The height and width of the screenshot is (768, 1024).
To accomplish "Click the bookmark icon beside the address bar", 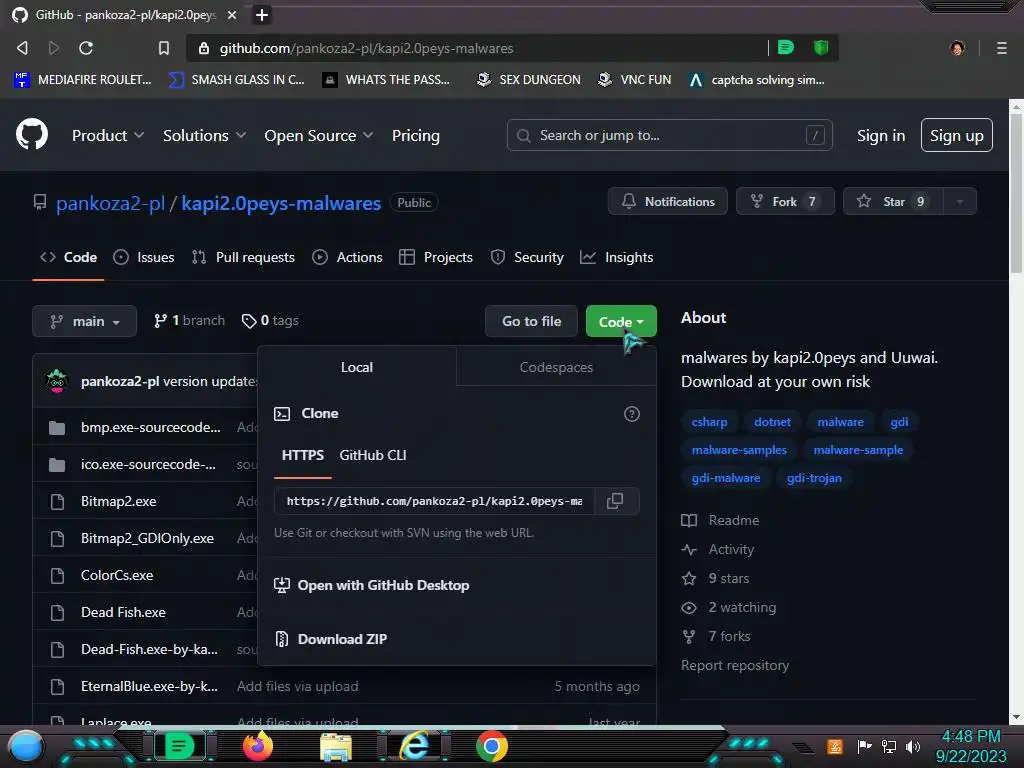I will (163, 48).
